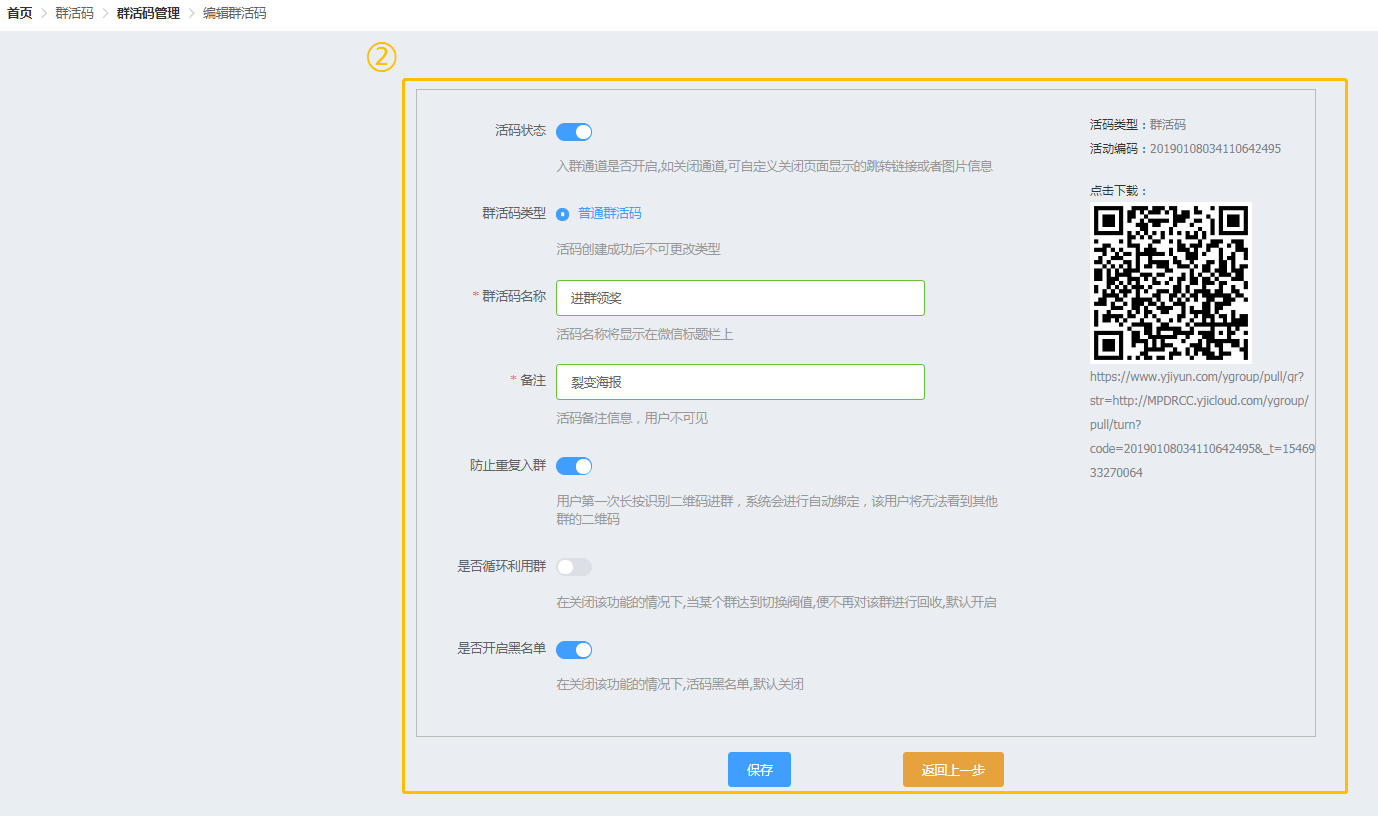Click the 备注 input field

pos(740,382)
